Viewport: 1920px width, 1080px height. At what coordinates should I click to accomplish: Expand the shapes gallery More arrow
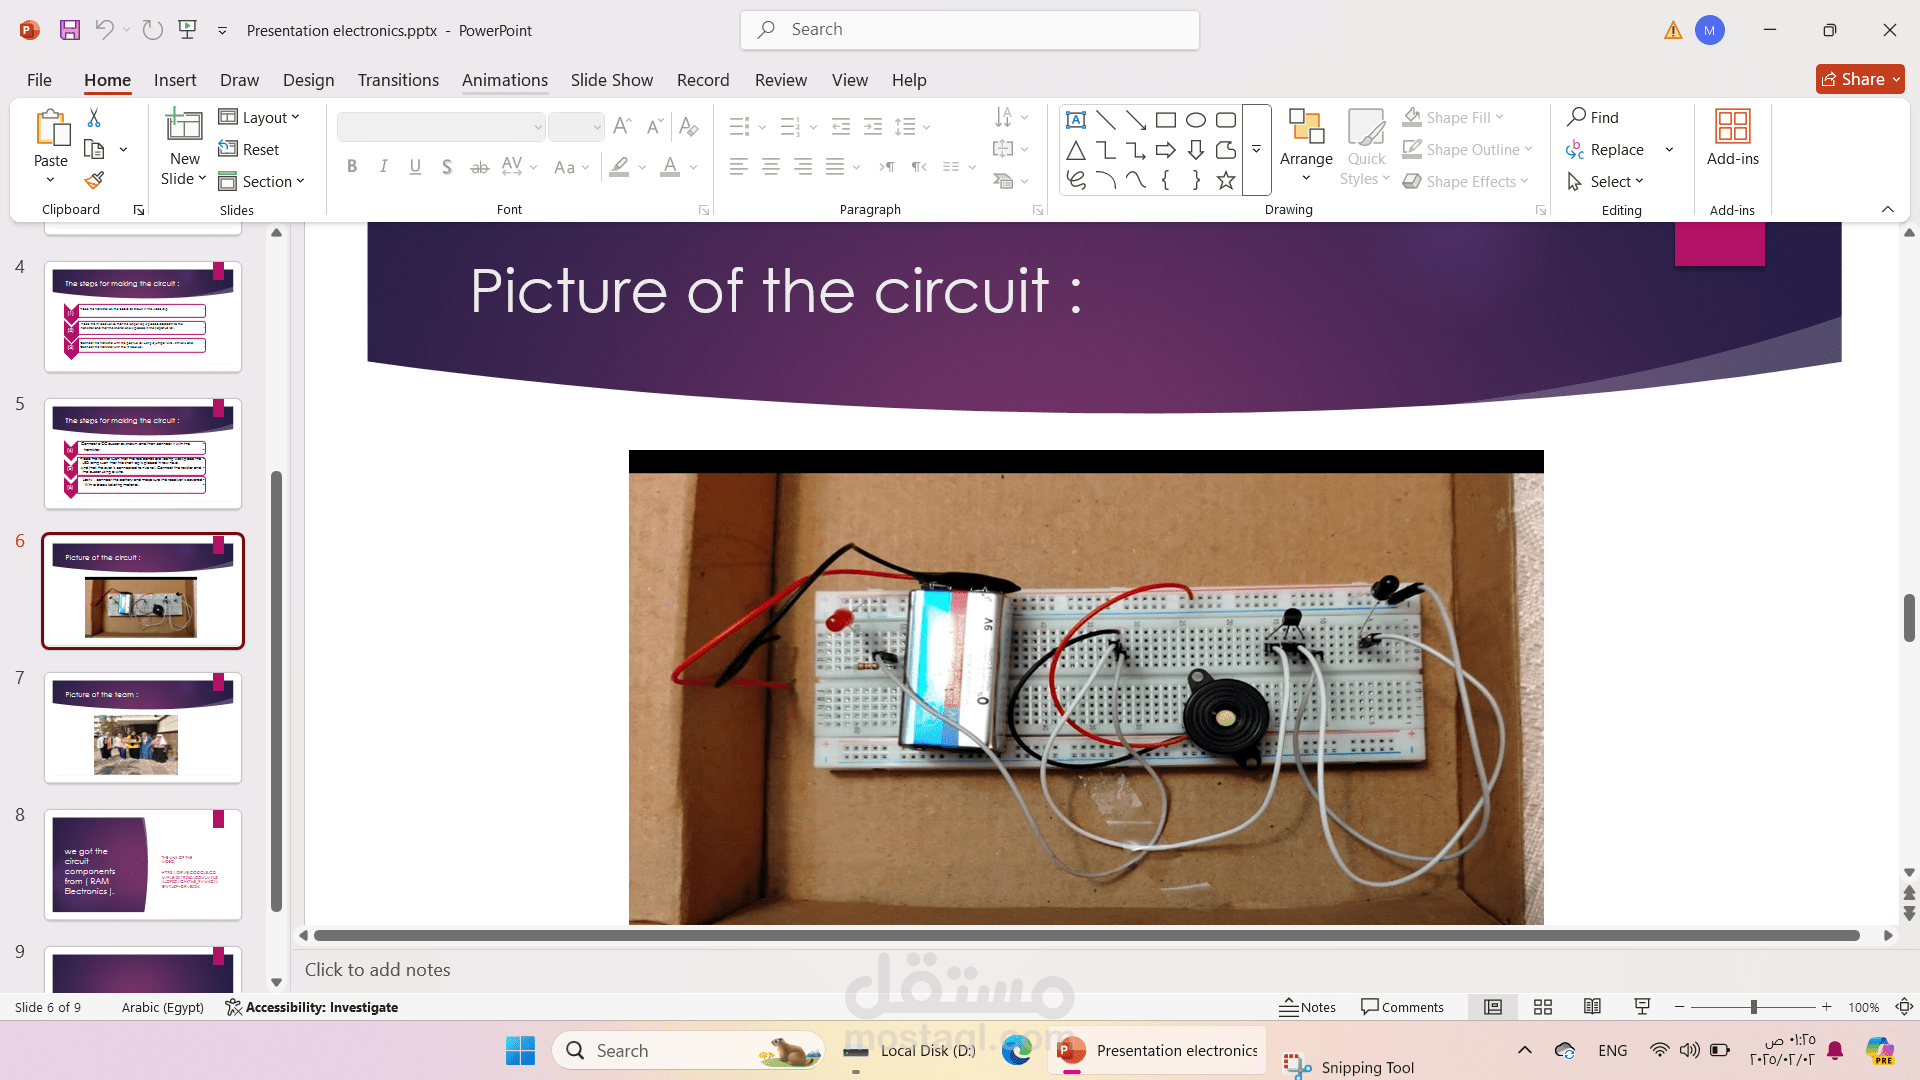pos(1257,149)
